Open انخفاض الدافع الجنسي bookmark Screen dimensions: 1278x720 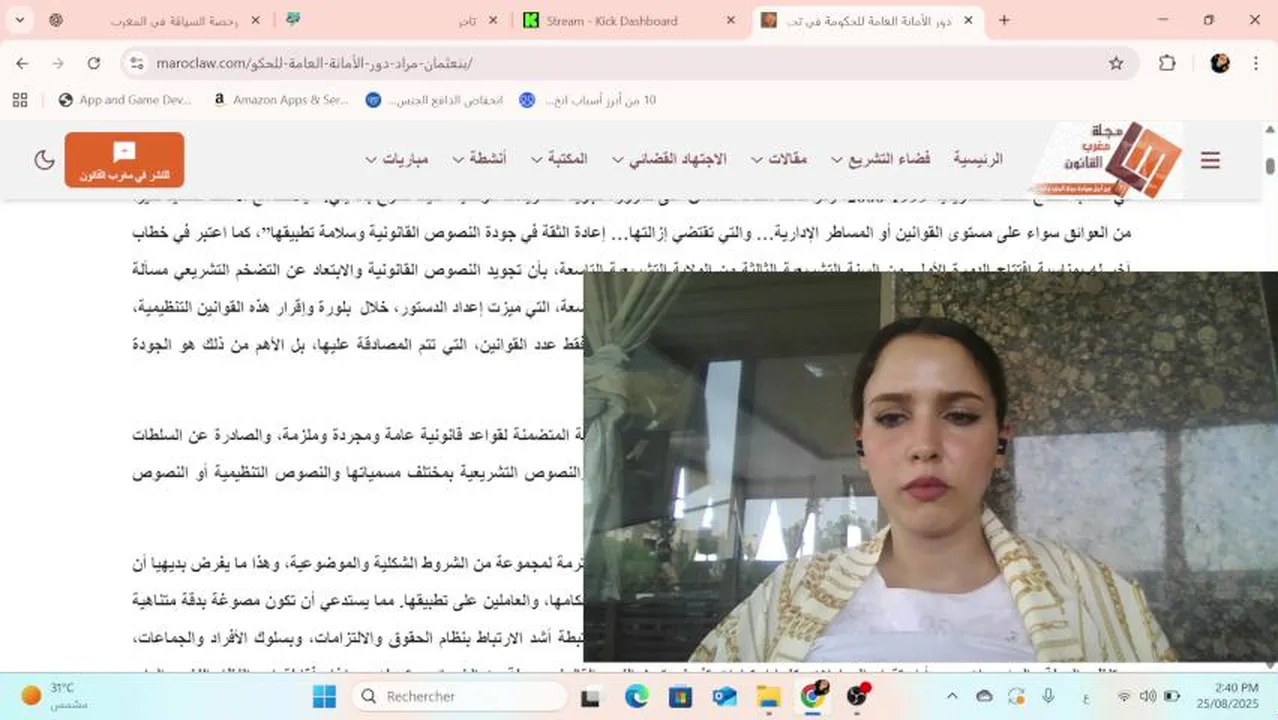[x=434, y=100]
